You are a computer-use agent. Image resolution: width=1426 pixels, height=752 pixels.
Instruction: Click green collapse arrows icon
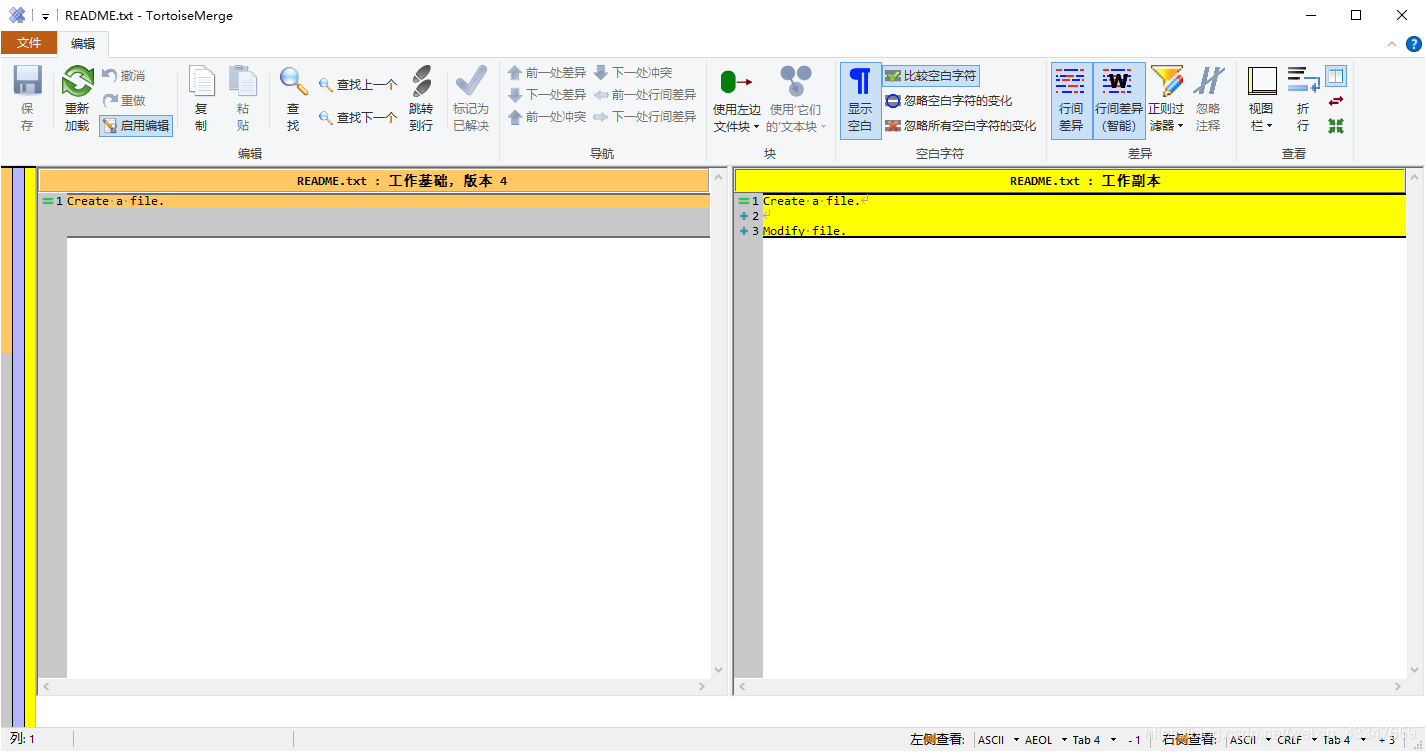[x=1336, y=126]
